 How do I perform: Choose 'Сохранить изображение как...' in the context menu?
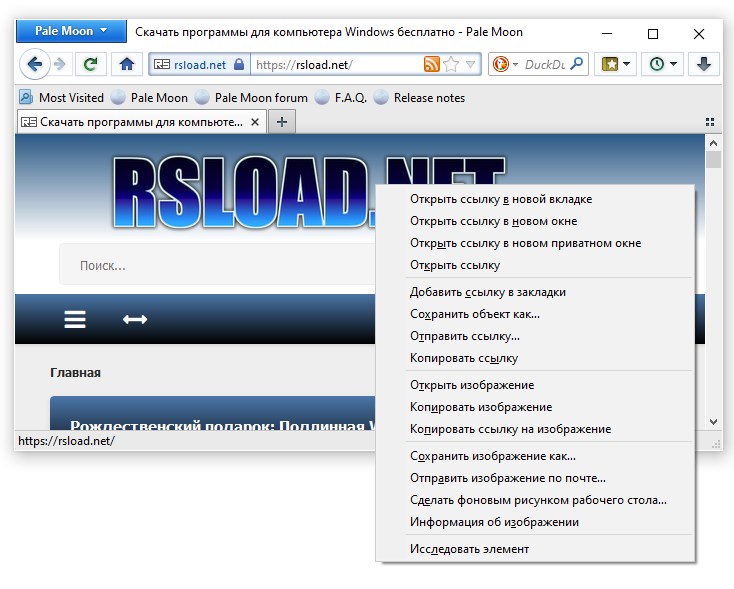tap(492, 456)
